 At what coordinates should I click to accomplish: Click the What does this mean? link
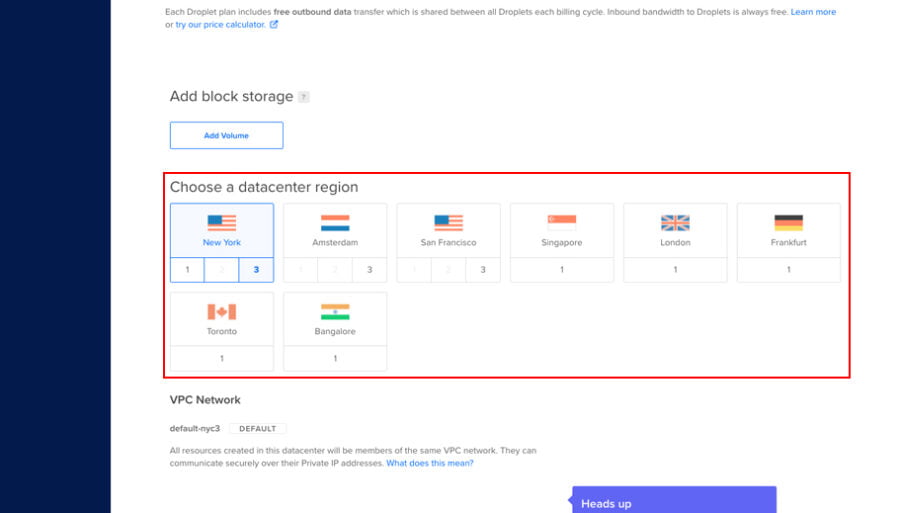coord(430,463)
